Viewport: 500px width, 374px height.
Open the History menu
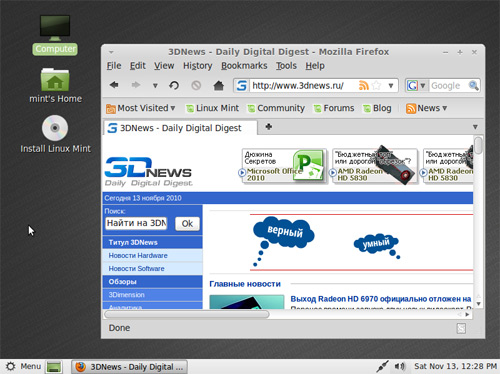pos(198,66)
